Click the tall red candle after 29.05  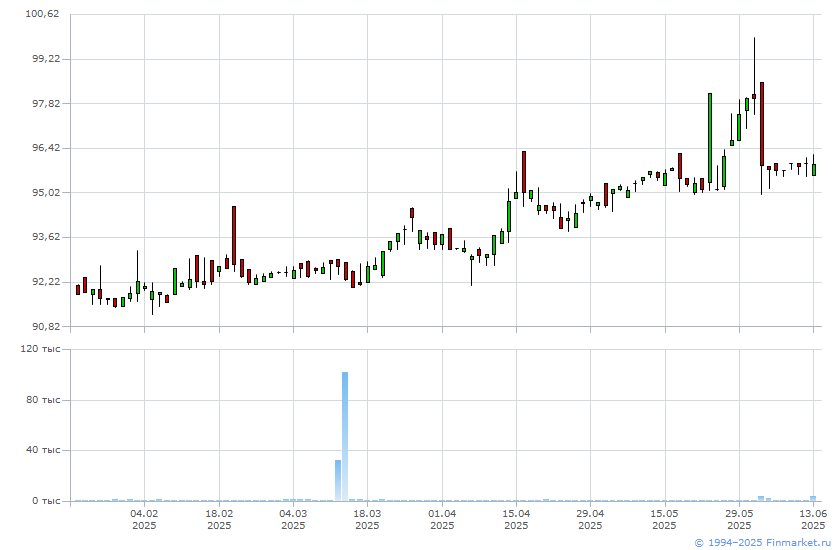(x=762, y=124)
